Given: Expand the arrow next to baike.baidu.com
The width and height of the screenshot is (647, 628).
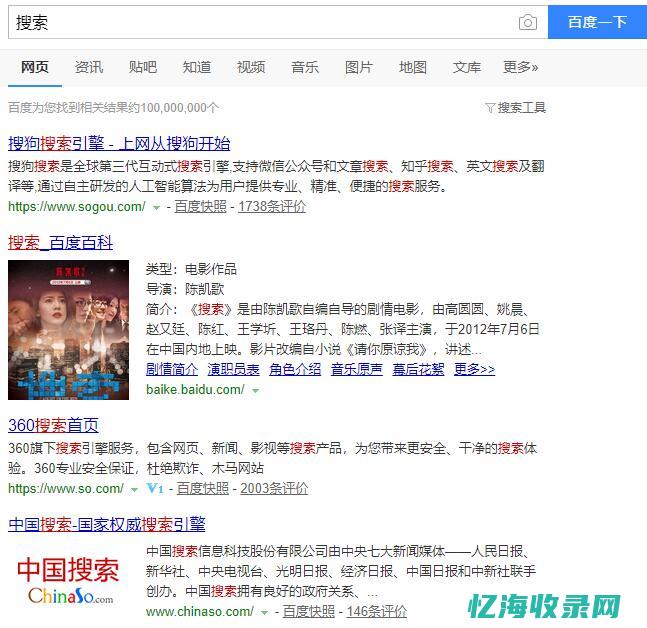Looking at the screenshot, I should coord(255,390).
